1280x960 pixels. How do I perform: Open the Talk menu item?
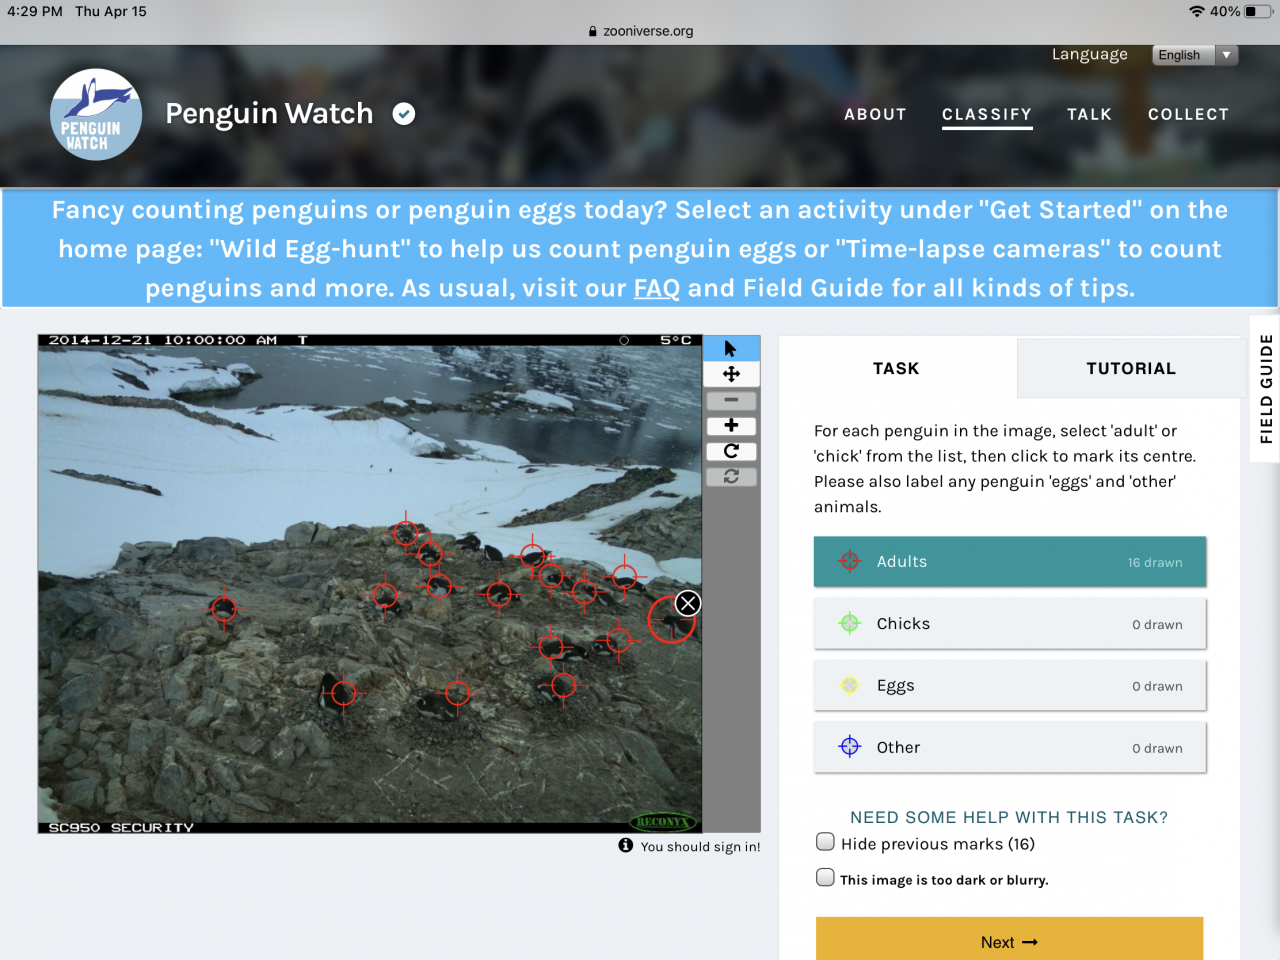point(1089,114)
